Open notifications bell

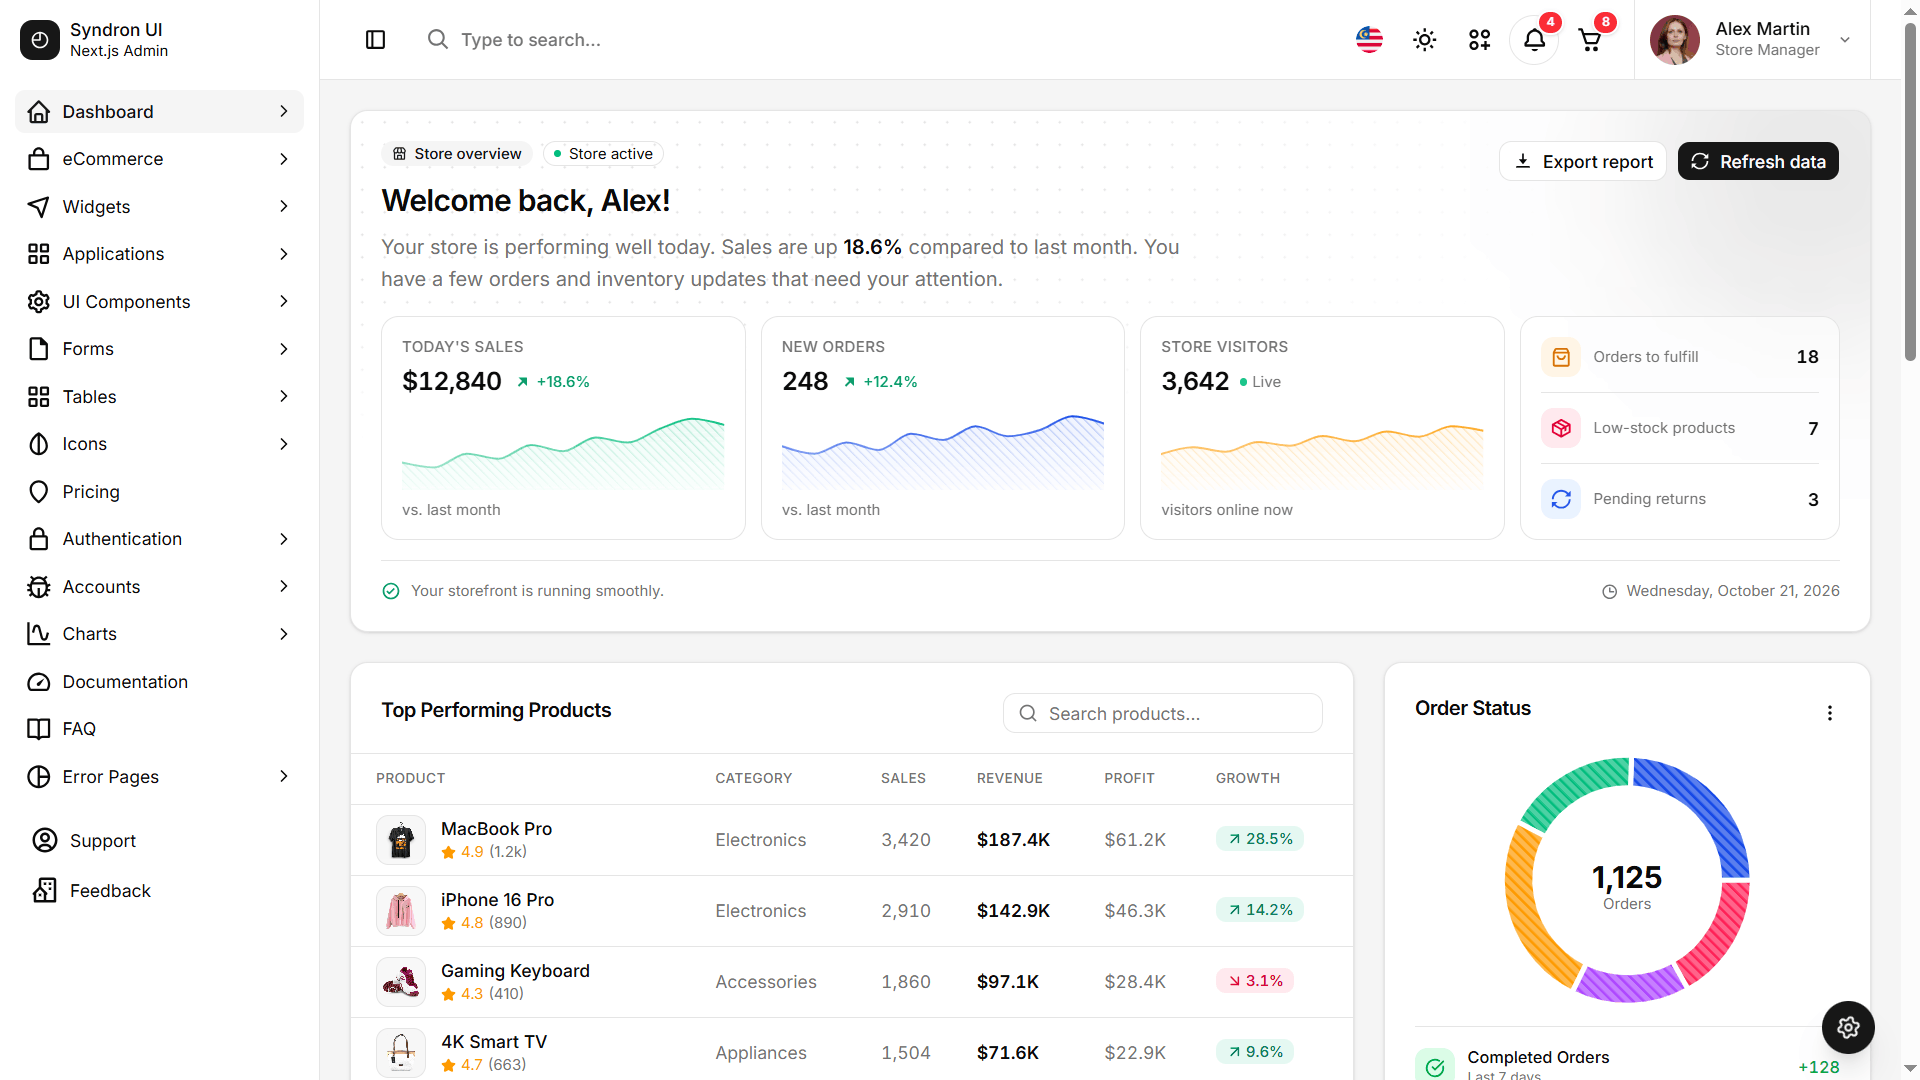1534,40
